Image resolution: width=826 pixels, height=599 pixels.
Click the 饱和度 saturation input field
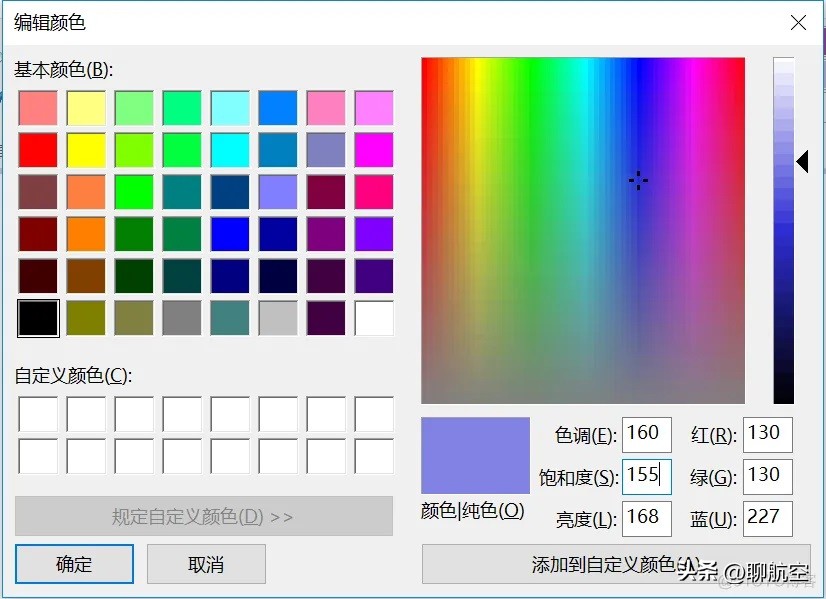646,476
